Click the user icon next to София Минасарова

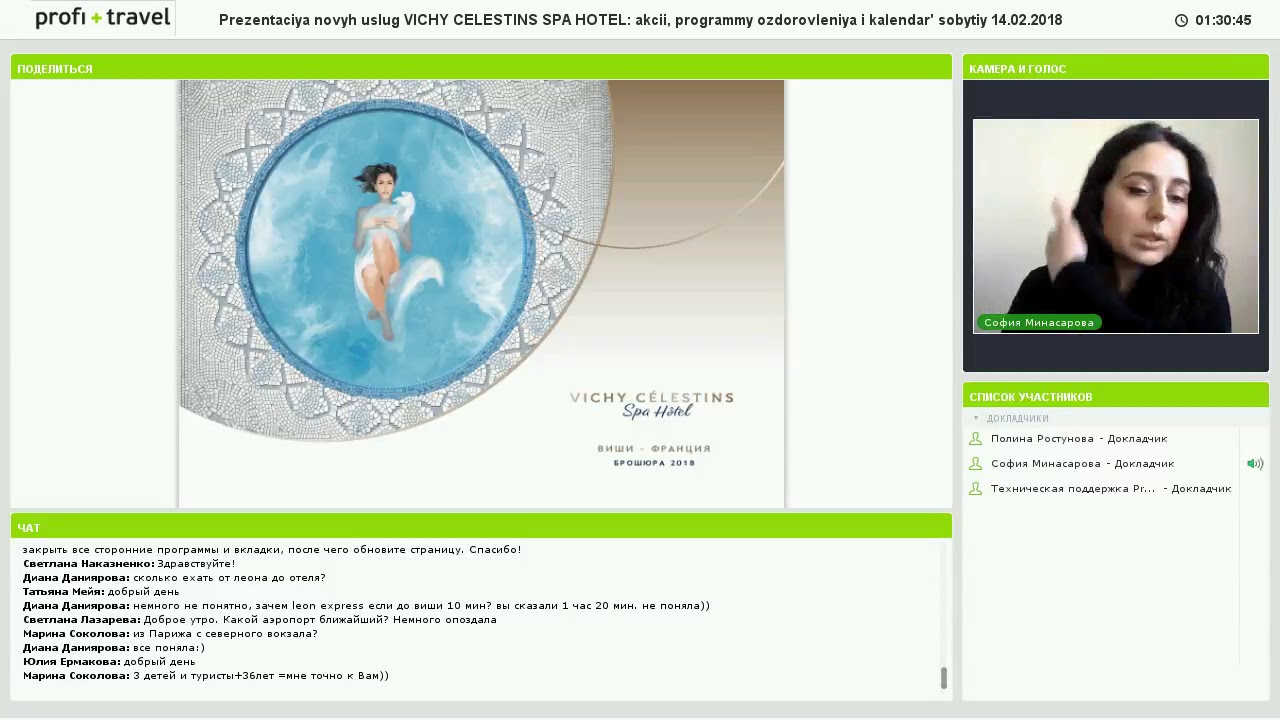tap(975, 464)
